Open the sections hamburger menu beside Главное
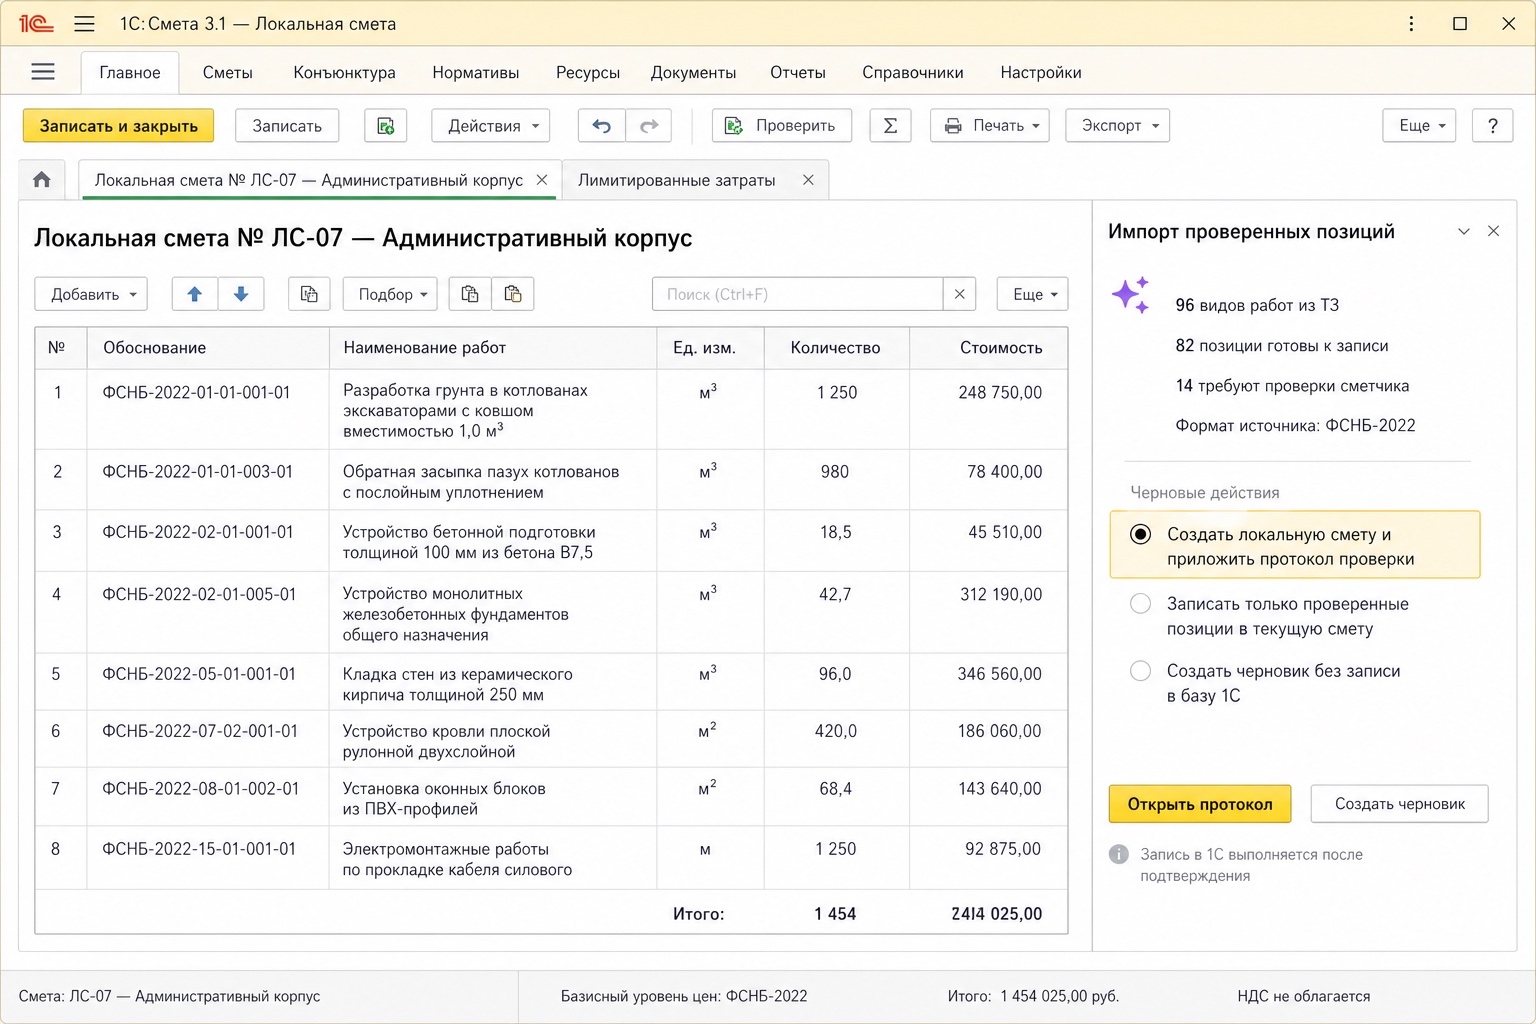The width and height of the screenshot is (1536, 1024). tap(43, 72)
